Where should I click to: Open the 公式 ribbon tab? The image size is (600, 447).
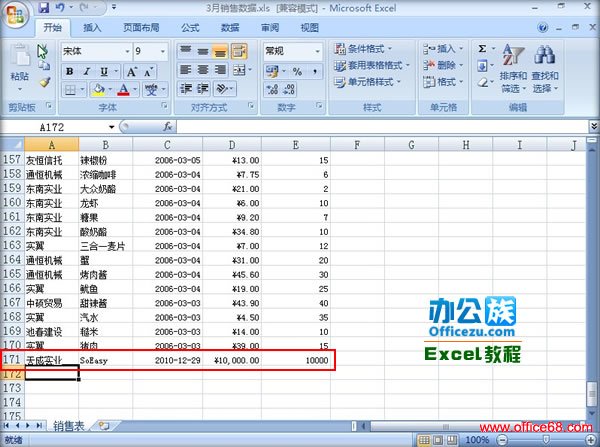click(x=190, y=28)
